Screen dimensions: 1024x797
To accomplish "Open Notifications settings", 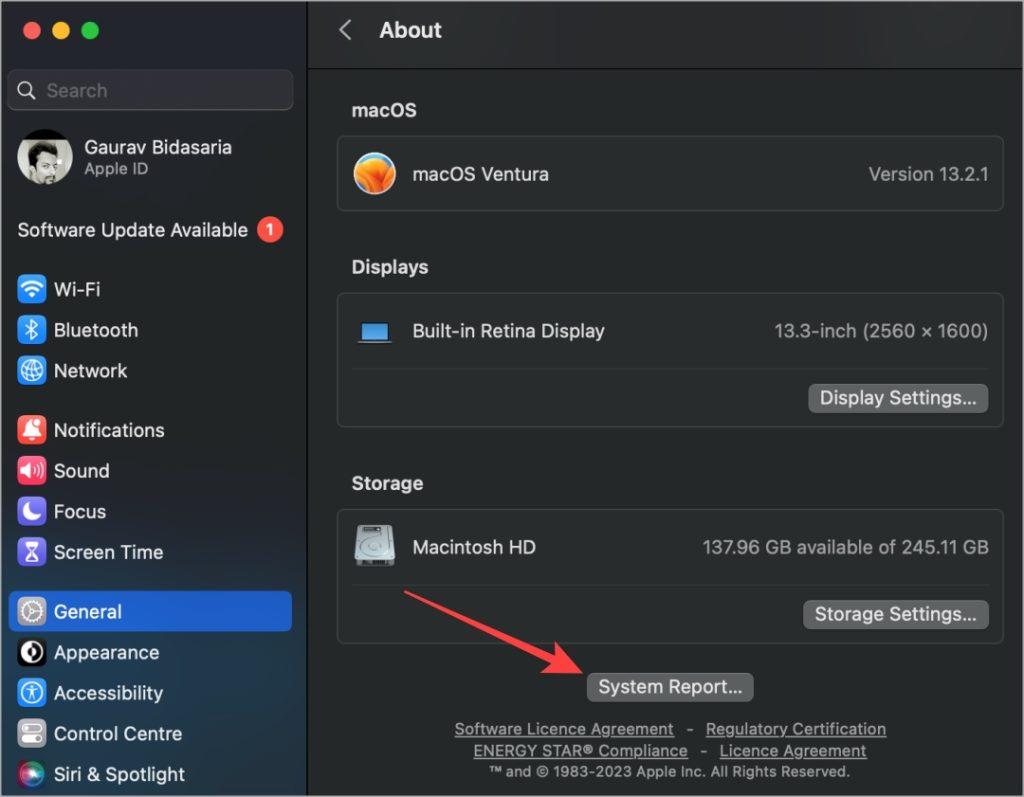I will (150, 430).
